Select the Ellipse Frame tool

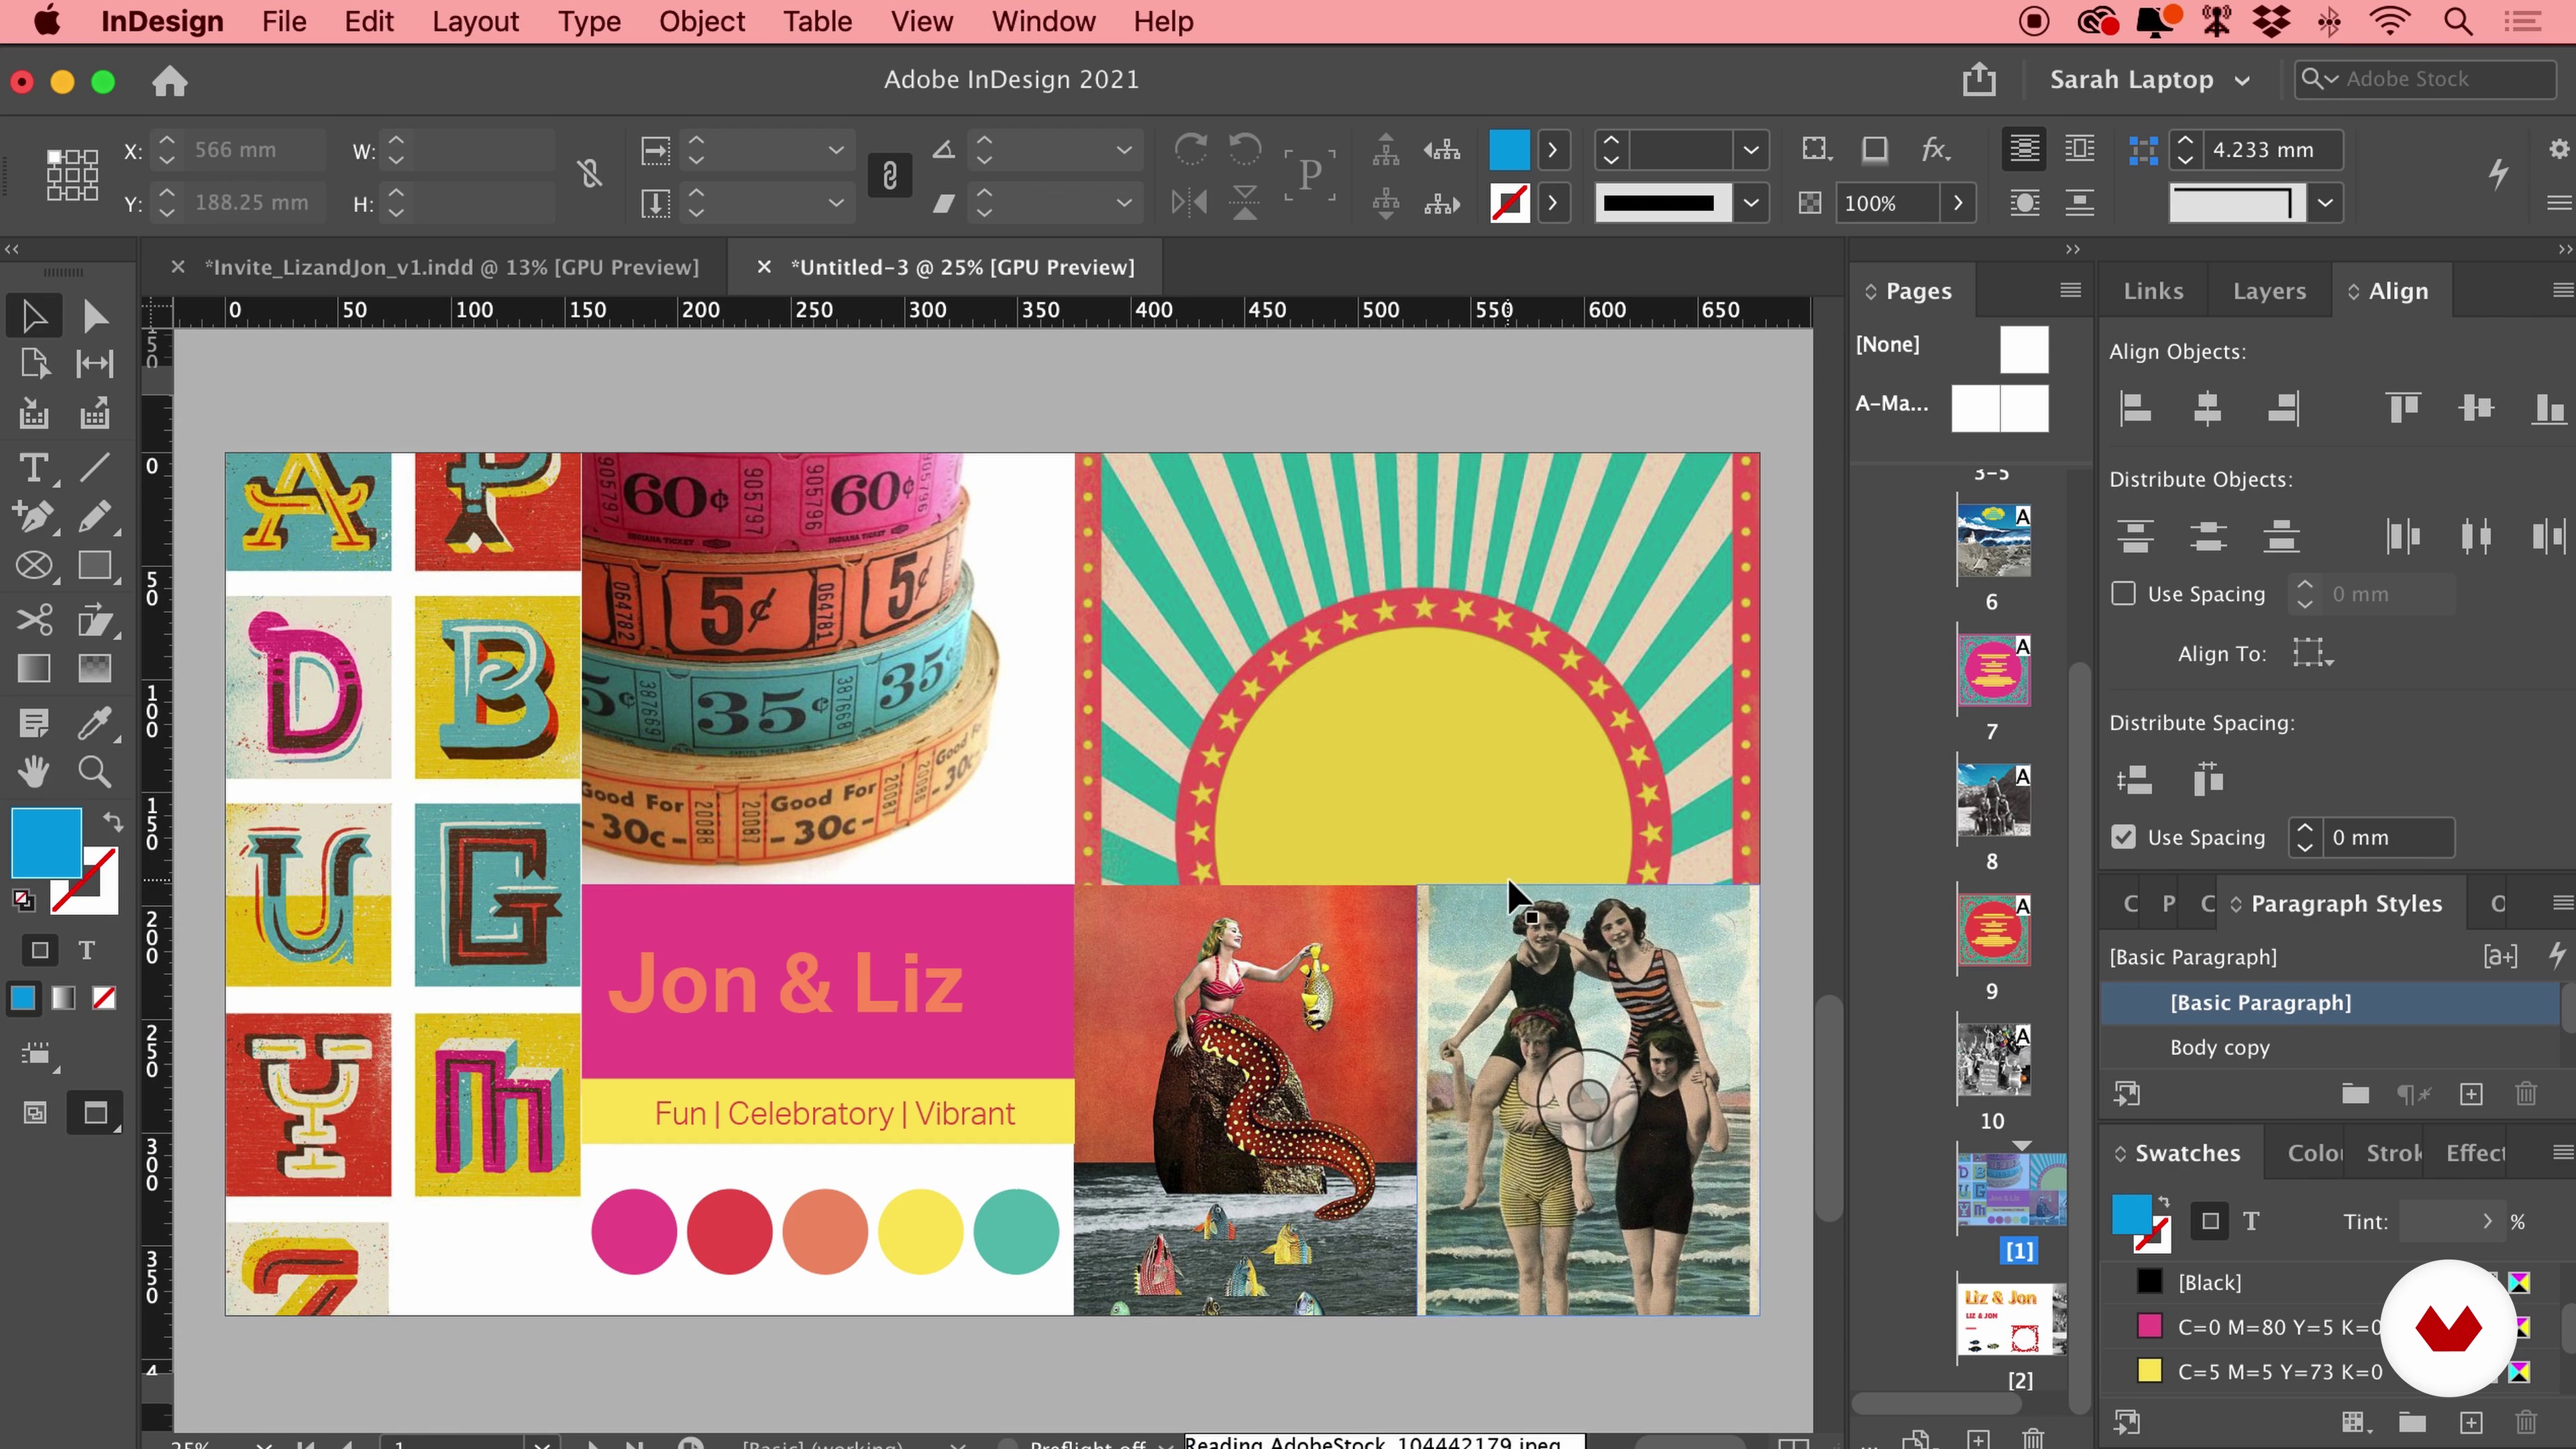pos(34,566)
